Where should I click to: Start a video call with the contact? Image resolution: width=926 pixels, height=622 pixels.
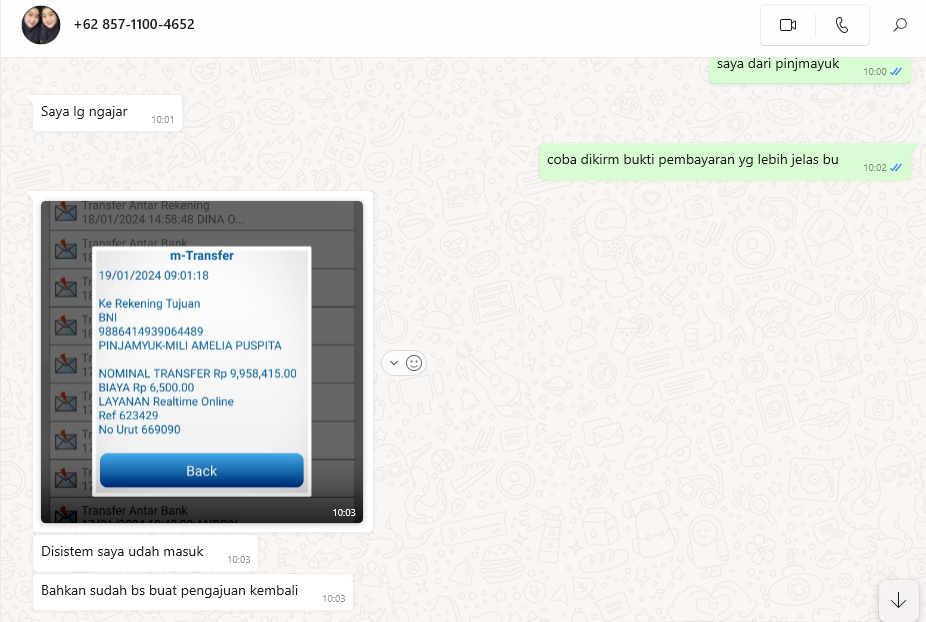pos(788,25)
